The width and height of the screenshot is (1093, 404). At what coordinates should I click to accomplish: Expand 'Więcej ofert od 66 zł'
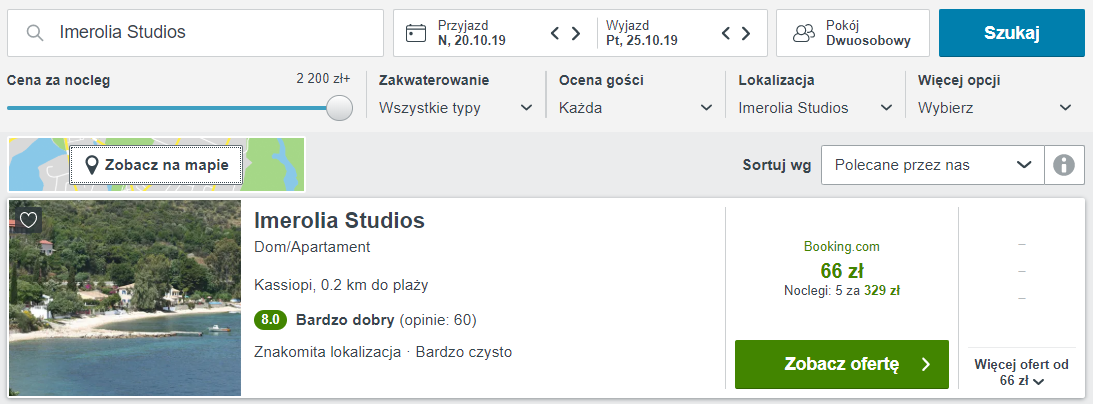coord(1021,372)
